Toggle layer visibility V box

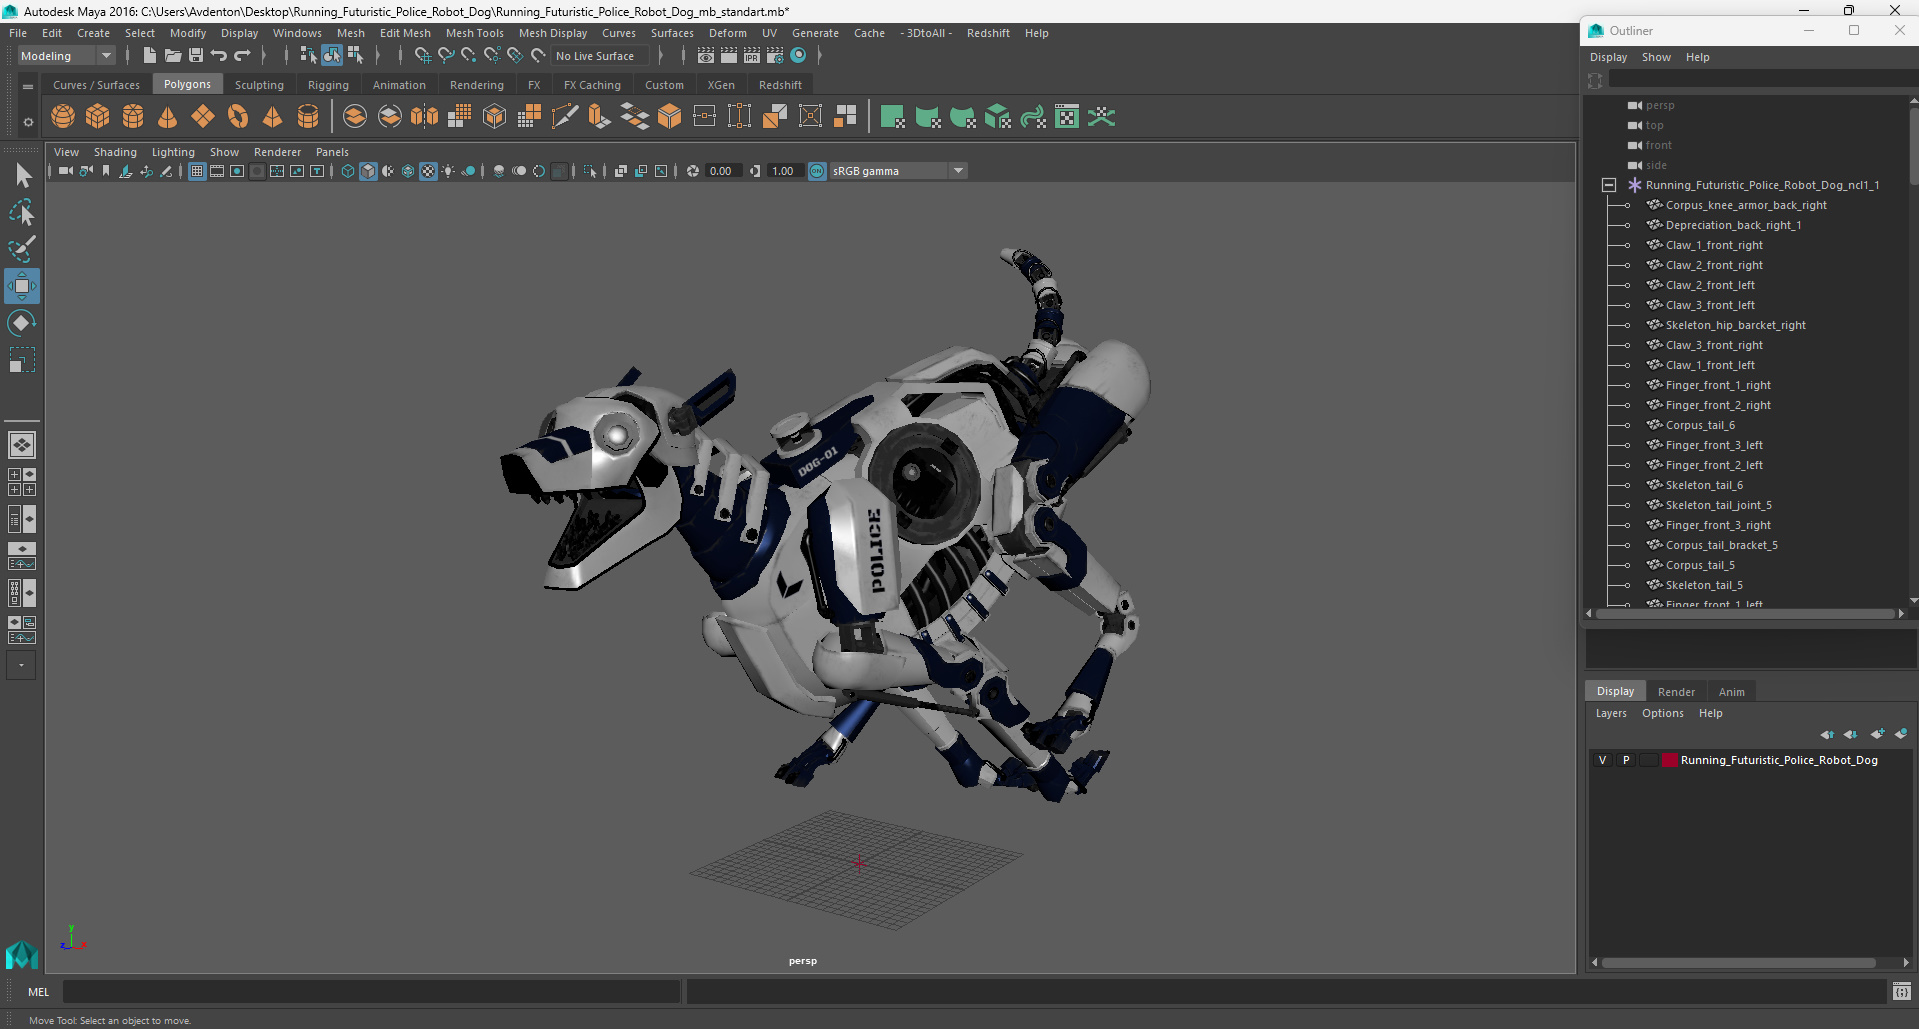1602,760
